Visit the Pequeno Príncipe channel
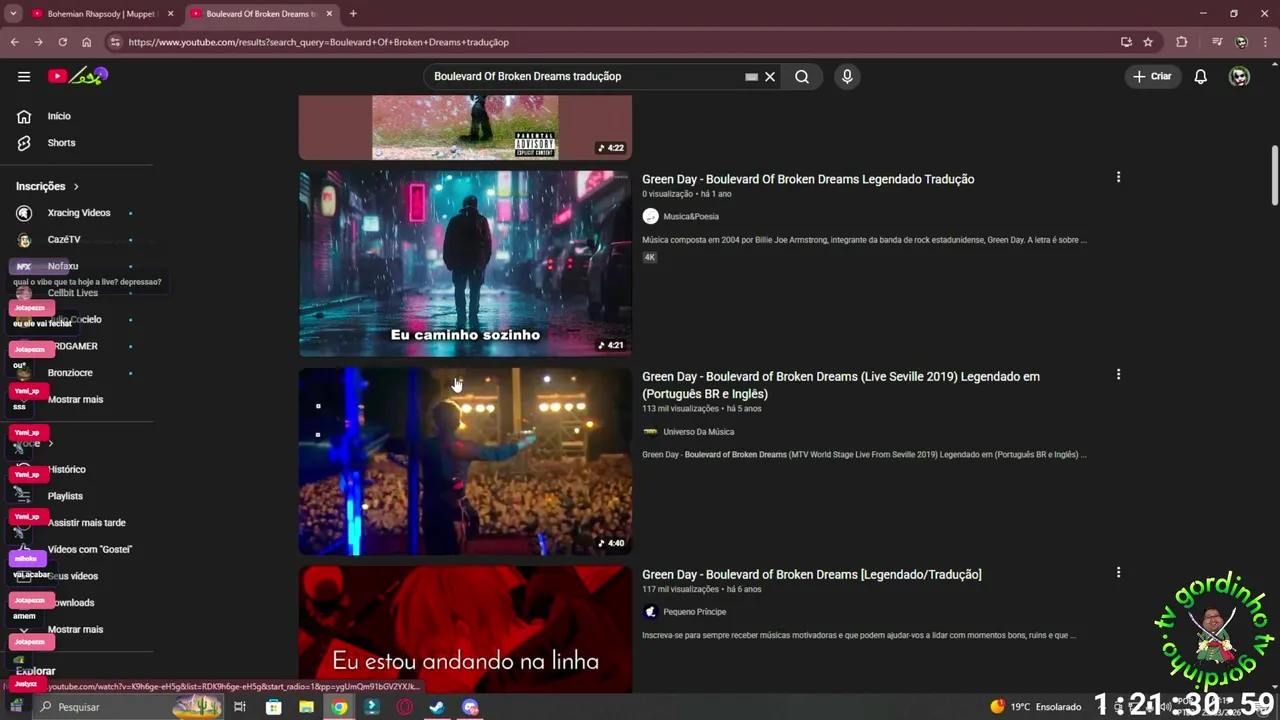This screenshot has height=720, width=1280. (694, 612)
